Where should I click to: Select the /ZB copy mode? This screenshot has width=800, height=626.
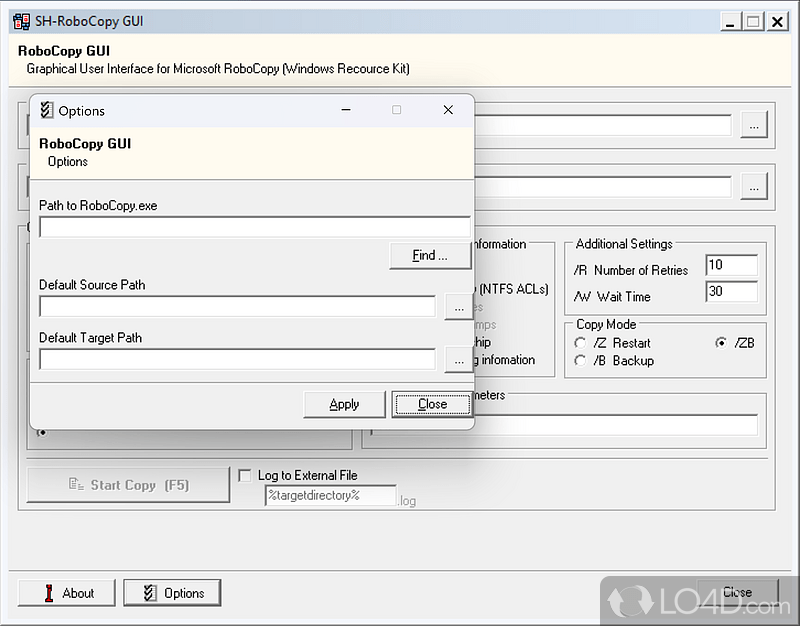(x=721, y=343)
